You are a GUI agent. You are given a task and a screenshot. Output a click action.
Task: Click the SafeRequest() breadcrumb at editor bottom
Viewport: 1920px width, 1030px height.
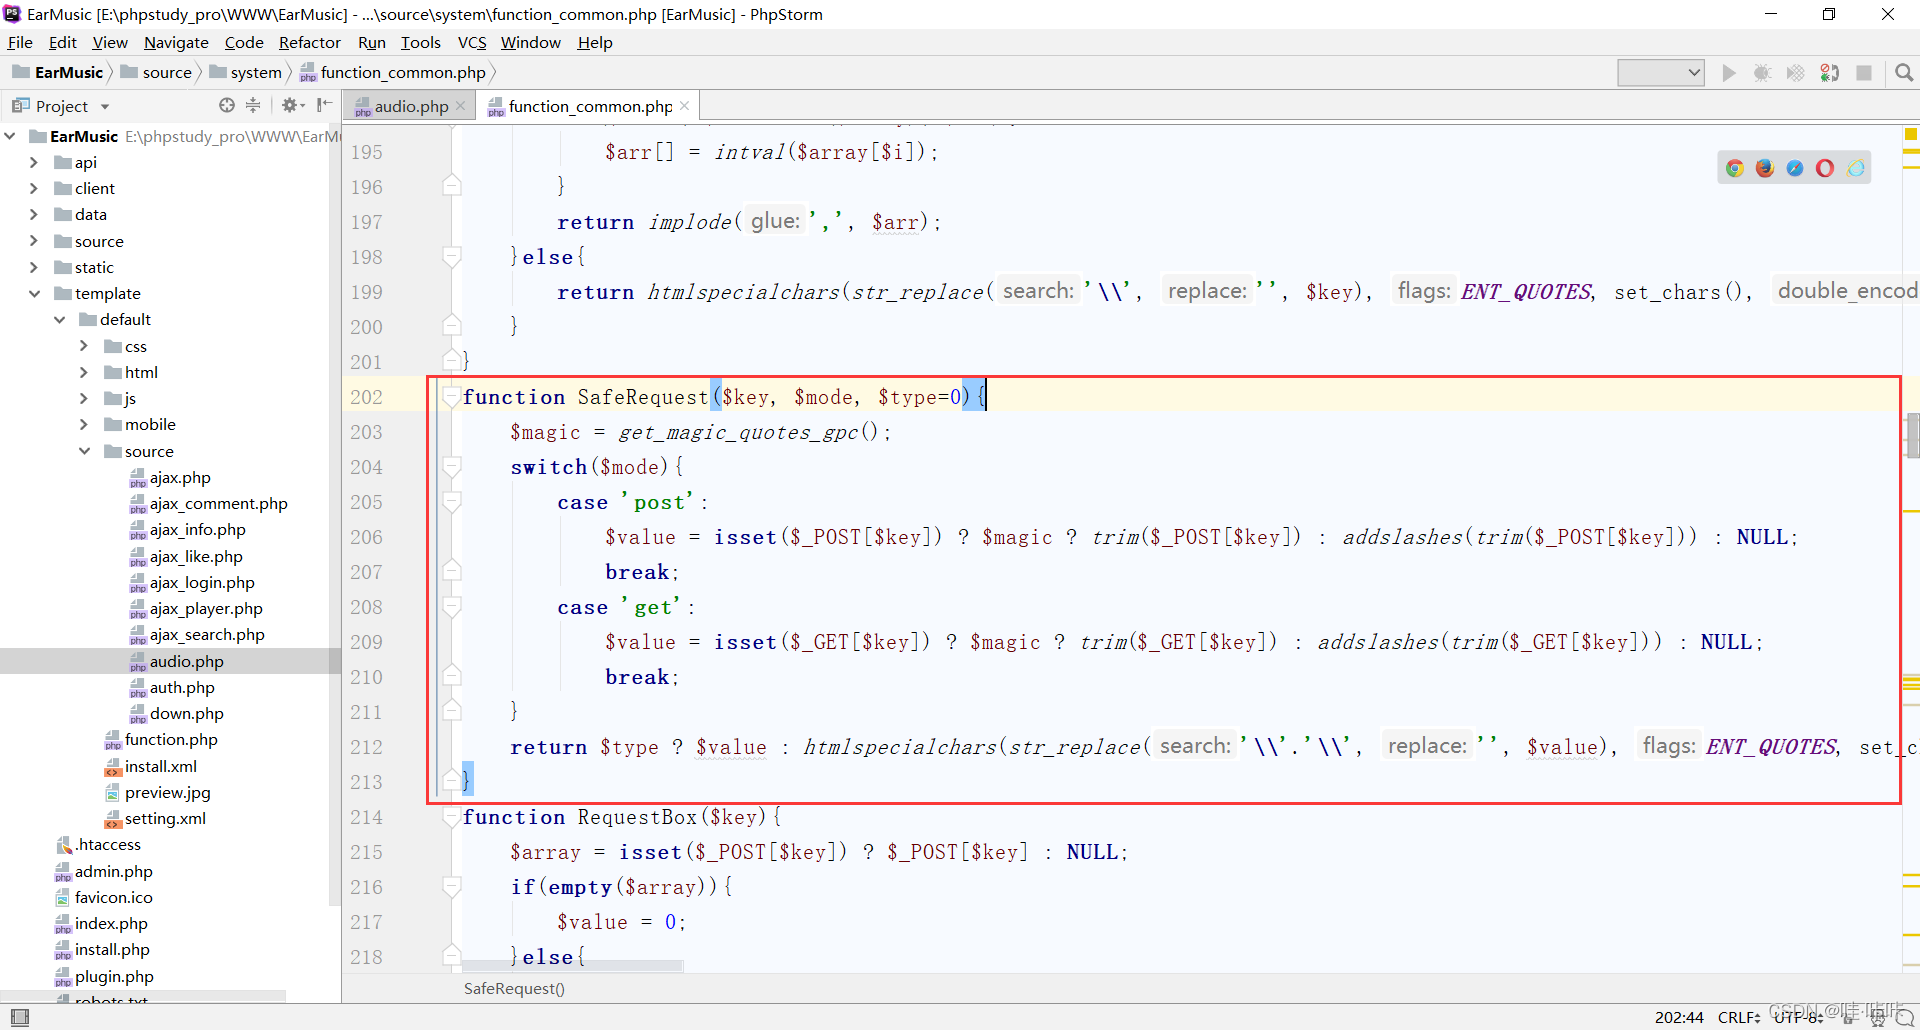(514, 988)
